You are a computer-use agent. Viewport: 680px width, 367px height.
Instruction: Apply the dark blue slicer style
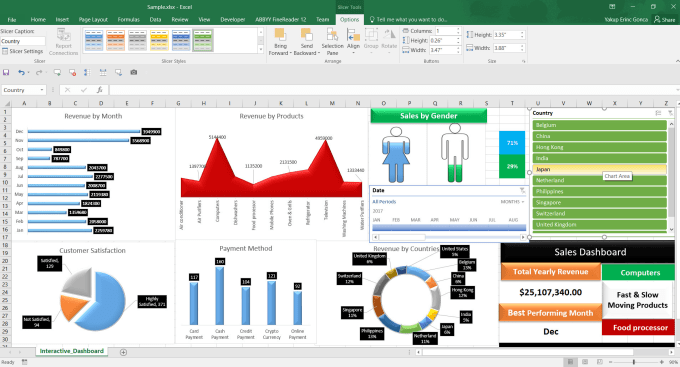(181, 40)
